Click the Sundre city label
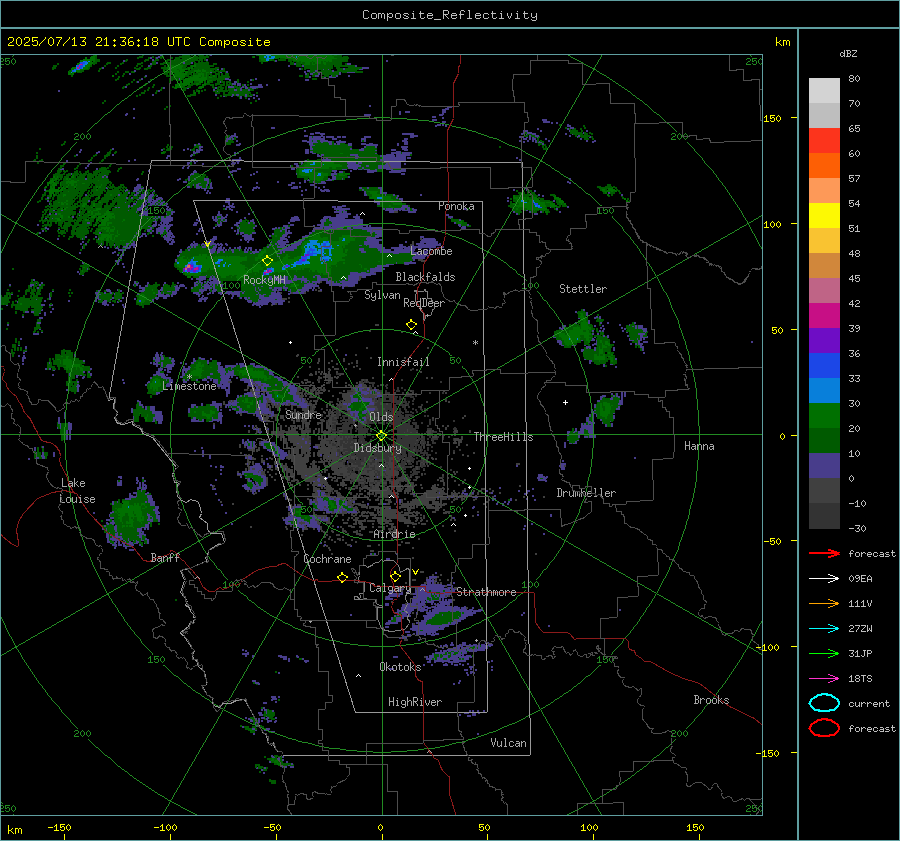Screen dimensions: 900x841 point(304,415)
